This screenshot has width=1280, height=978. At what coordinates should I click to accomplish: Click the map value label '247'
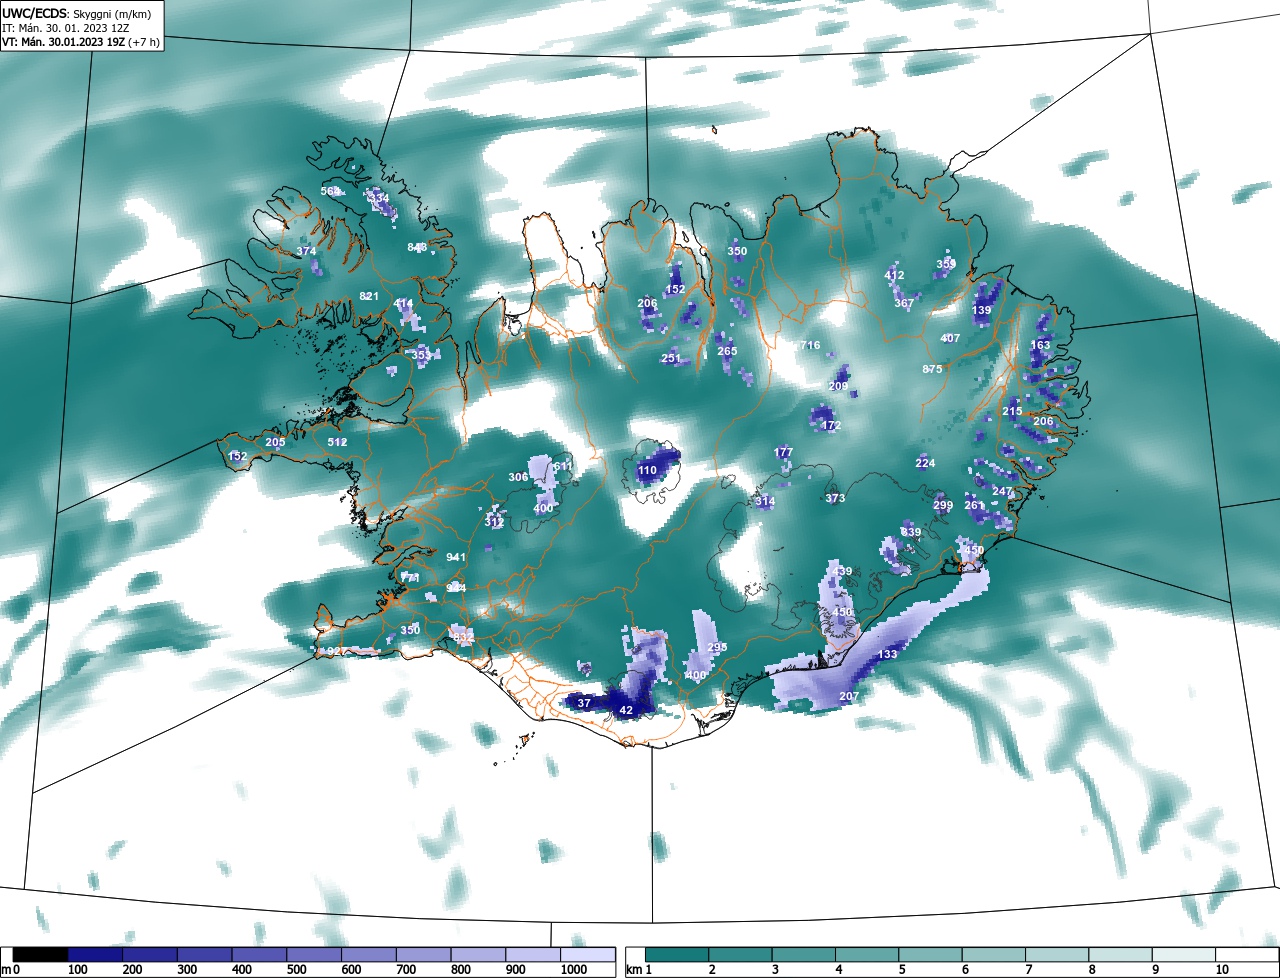(x=1003, y=491)
